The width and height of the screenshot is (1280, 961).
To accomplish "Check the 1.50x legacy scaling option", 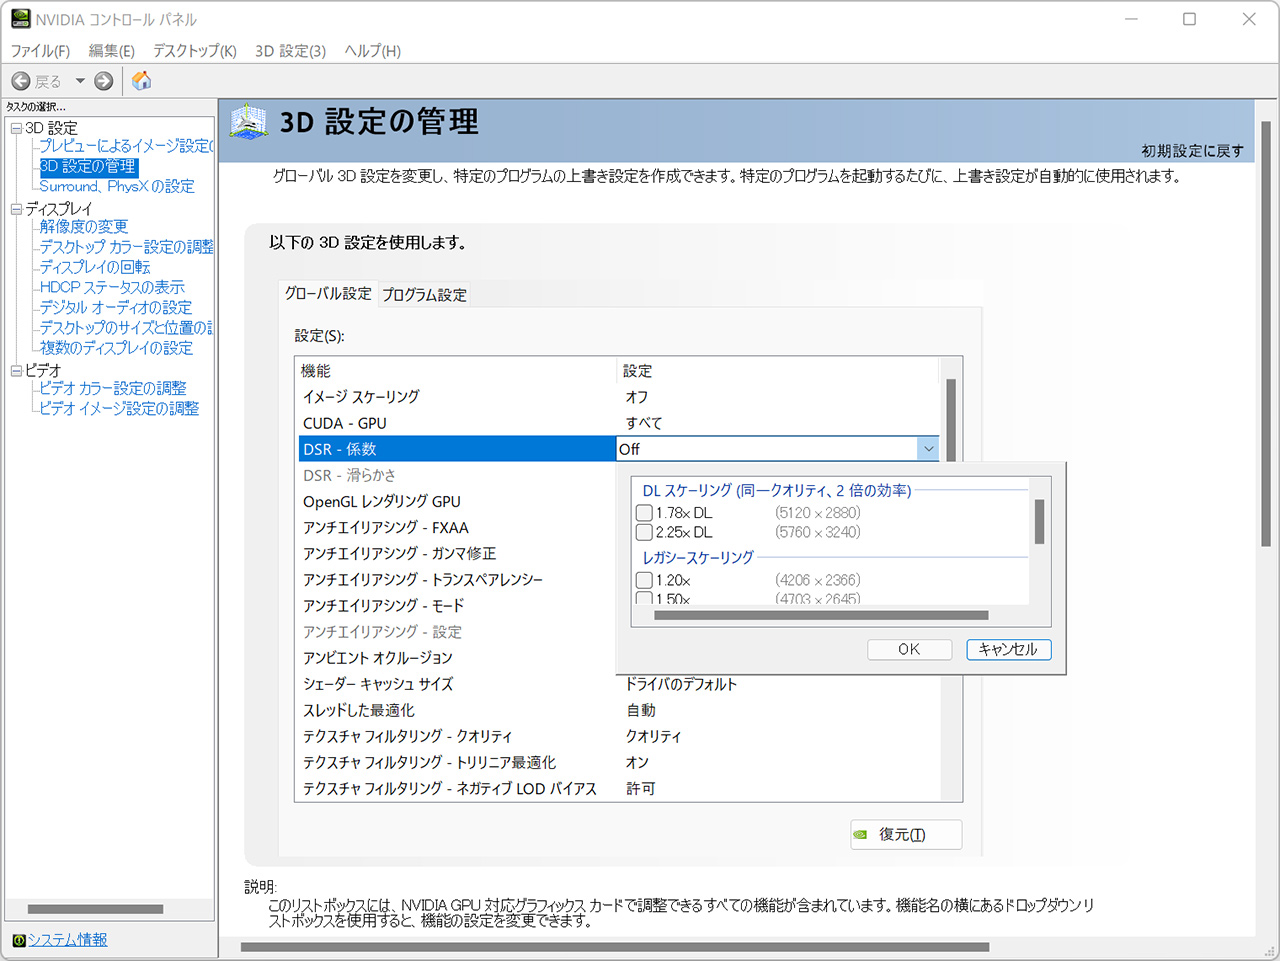I will coord(644,599).
